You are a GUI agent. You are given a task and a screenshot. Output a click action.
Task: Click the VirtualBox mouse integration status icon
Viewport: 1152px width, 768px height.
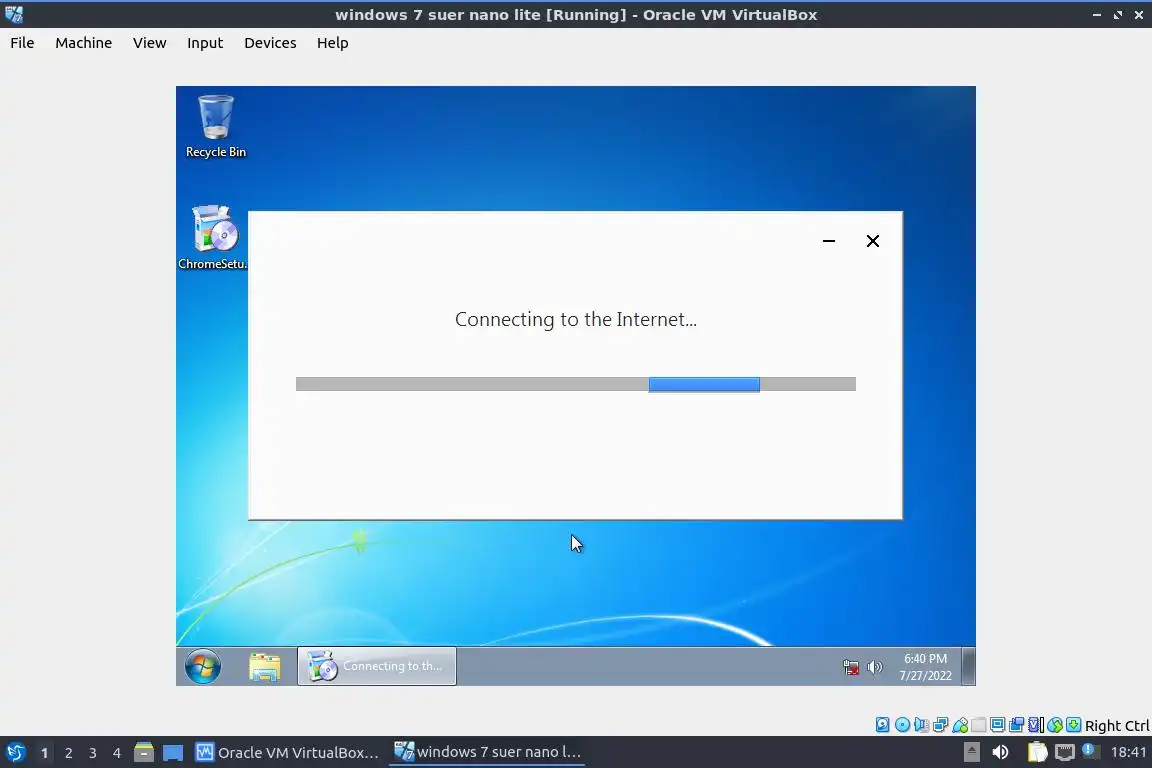[x=1055, y=725]
